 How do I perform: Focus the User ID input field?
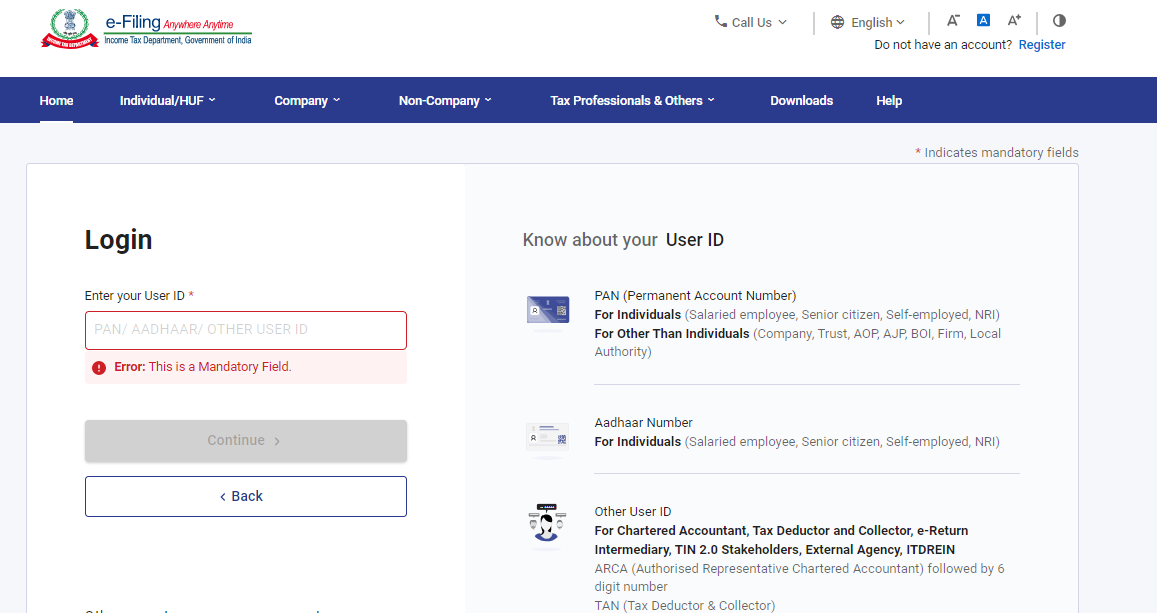246,330
